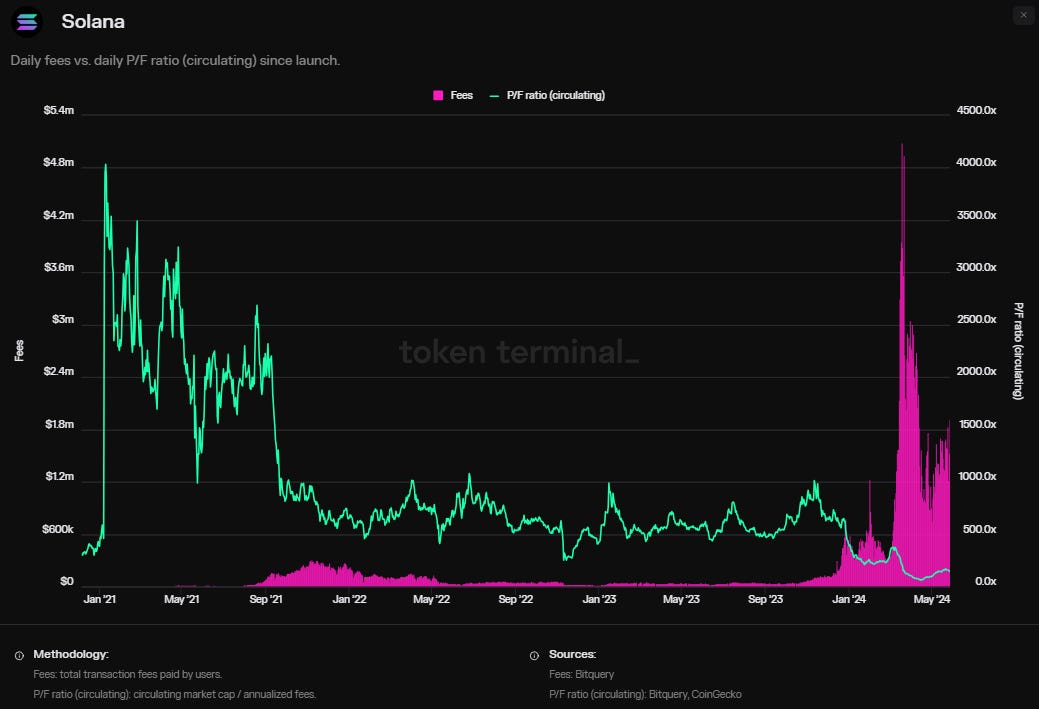Viewport: 1039px width, 709px height.
Task: Click the Sep '22 date label
Action: (x=516, y=600)
